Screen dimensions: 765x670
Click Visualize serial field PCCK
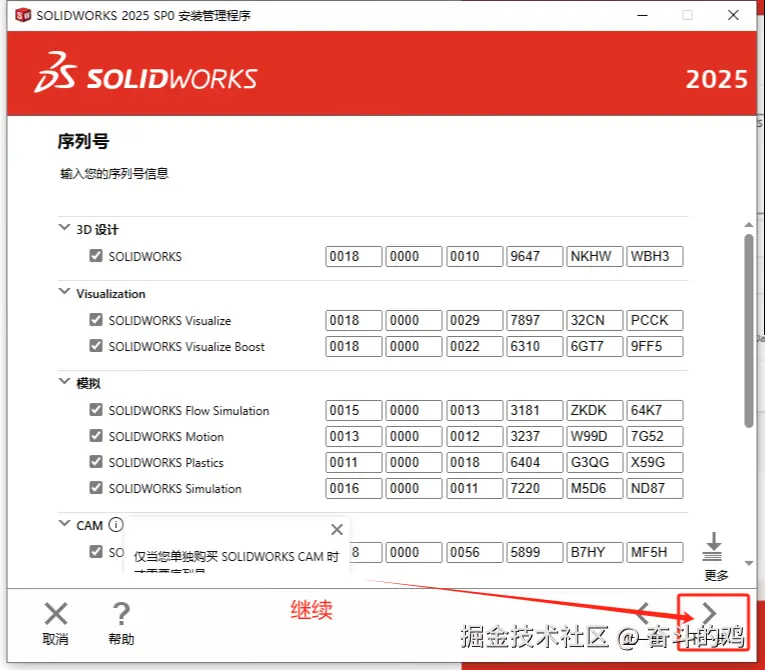[x=655, y=320]
